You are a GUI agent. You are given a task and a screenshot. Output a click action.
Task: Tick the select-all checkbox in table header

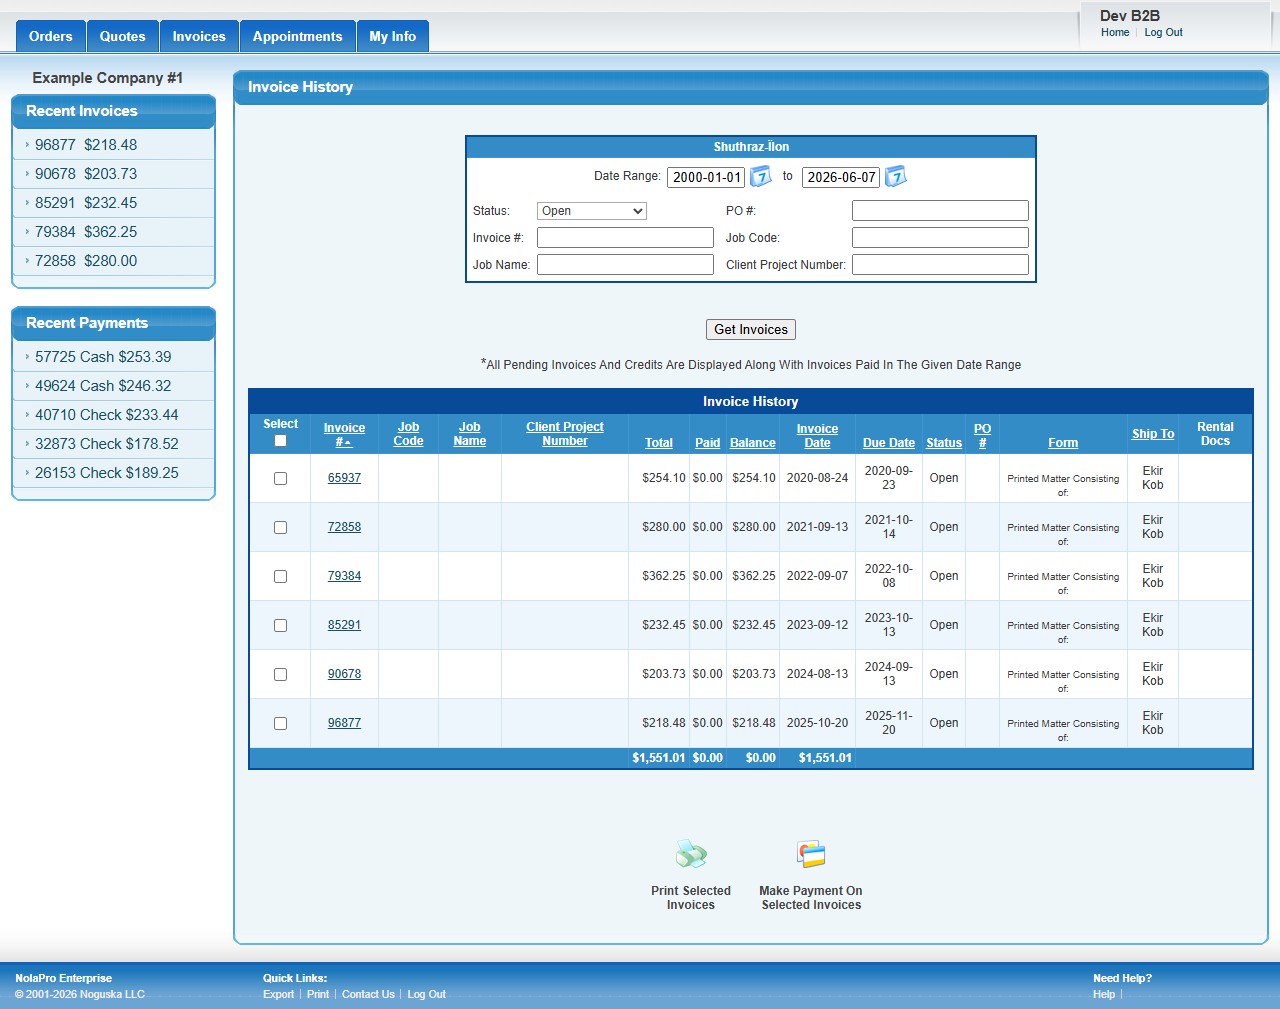[x=280, y=441]
